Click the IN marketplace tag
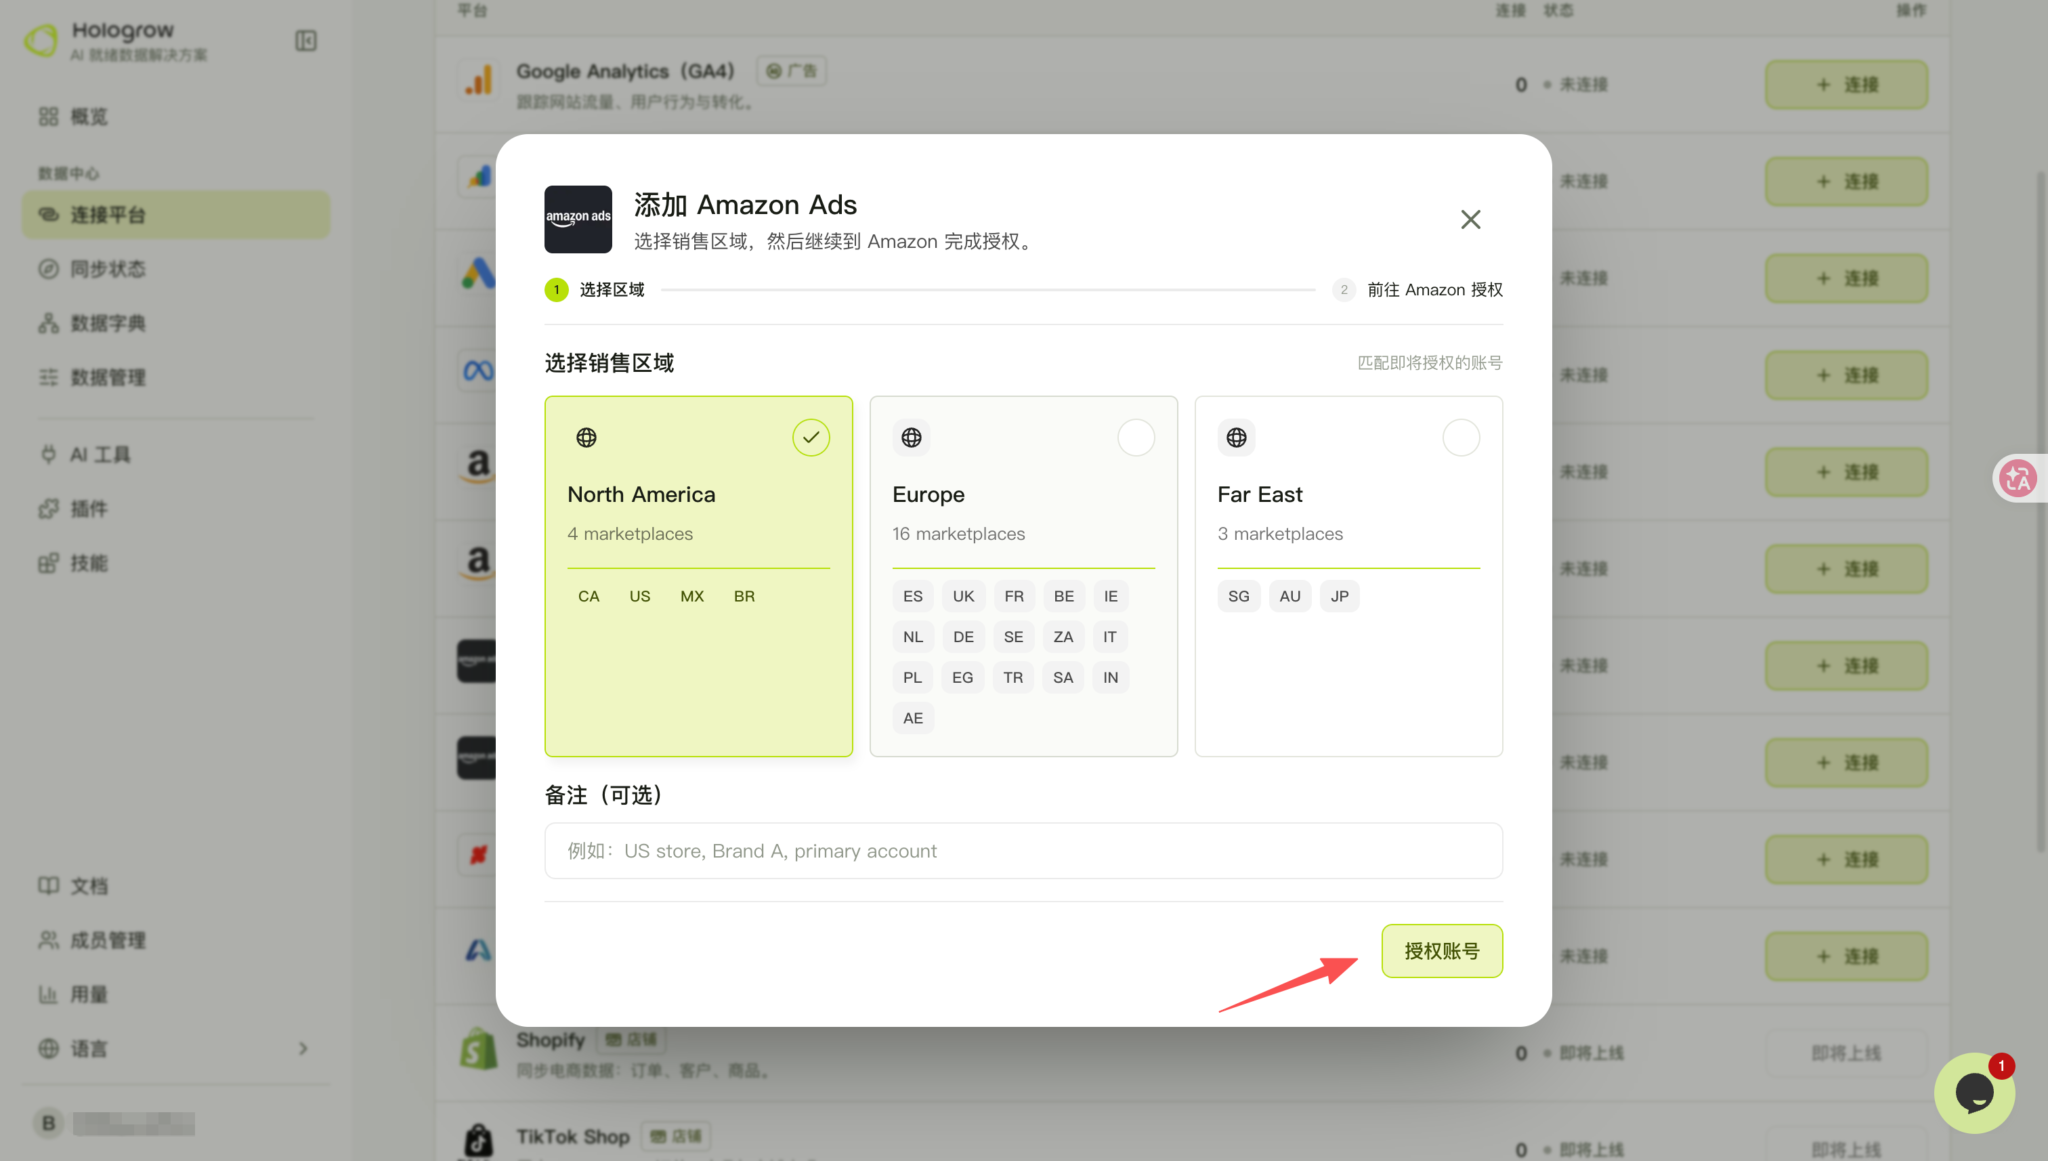Image resolution: width=2048 pixels, height=1161 pixels. tap(1110, 678)
